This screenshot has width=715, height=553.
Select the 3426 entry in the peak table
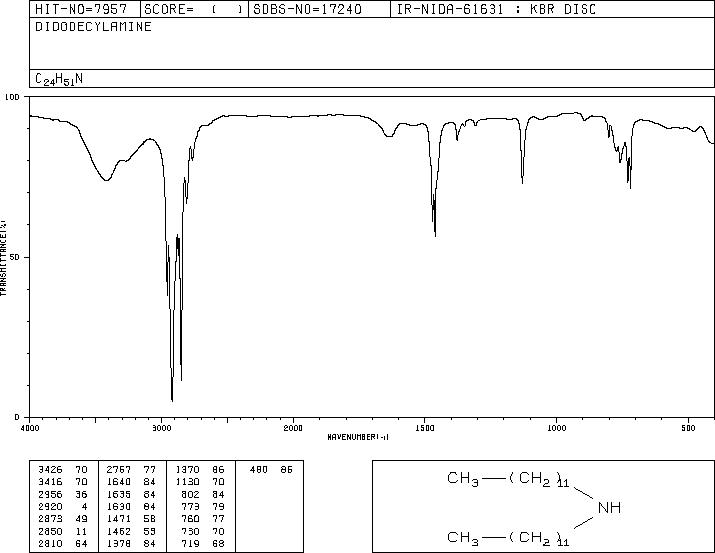click(50, 470)
